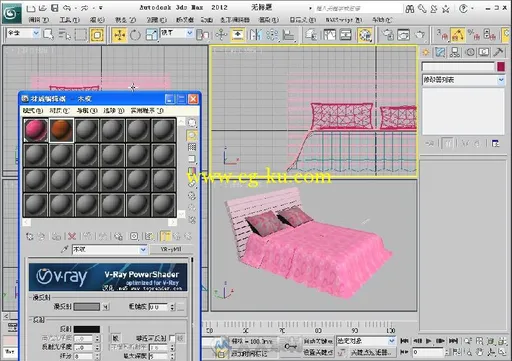Open the search binoculars icon in title bar
Image resolution: width=512 pixels, height=361 pixels.
point(410,9)
